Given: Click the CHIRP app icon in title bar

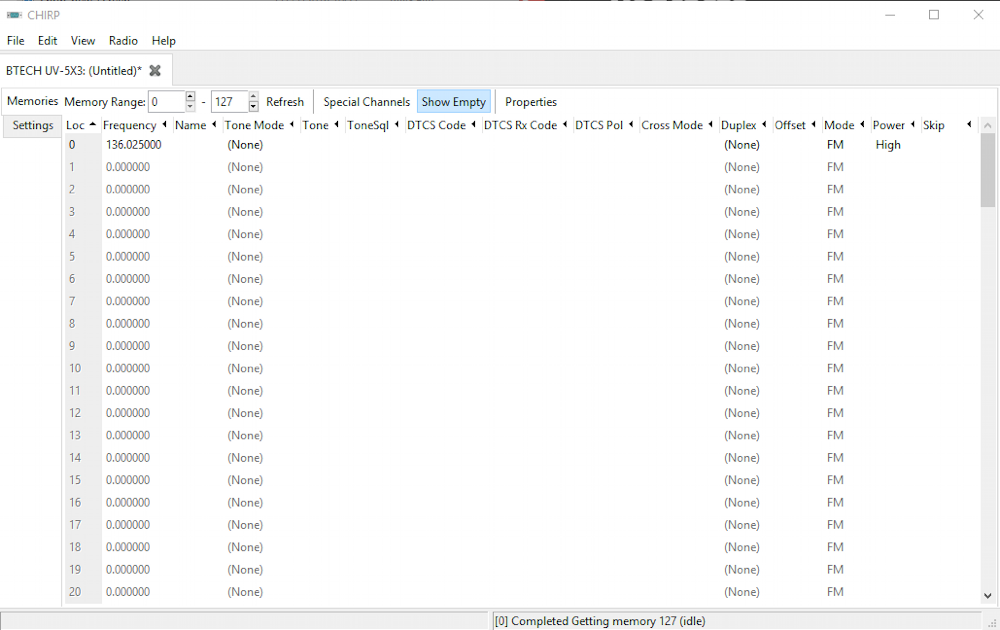Looking at the screenshot, I should 14,14.
